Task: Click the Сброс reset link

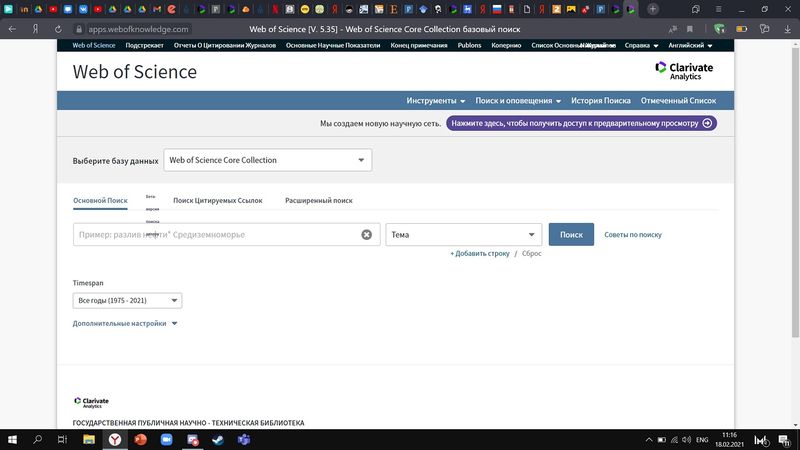Action: (531, 254)
